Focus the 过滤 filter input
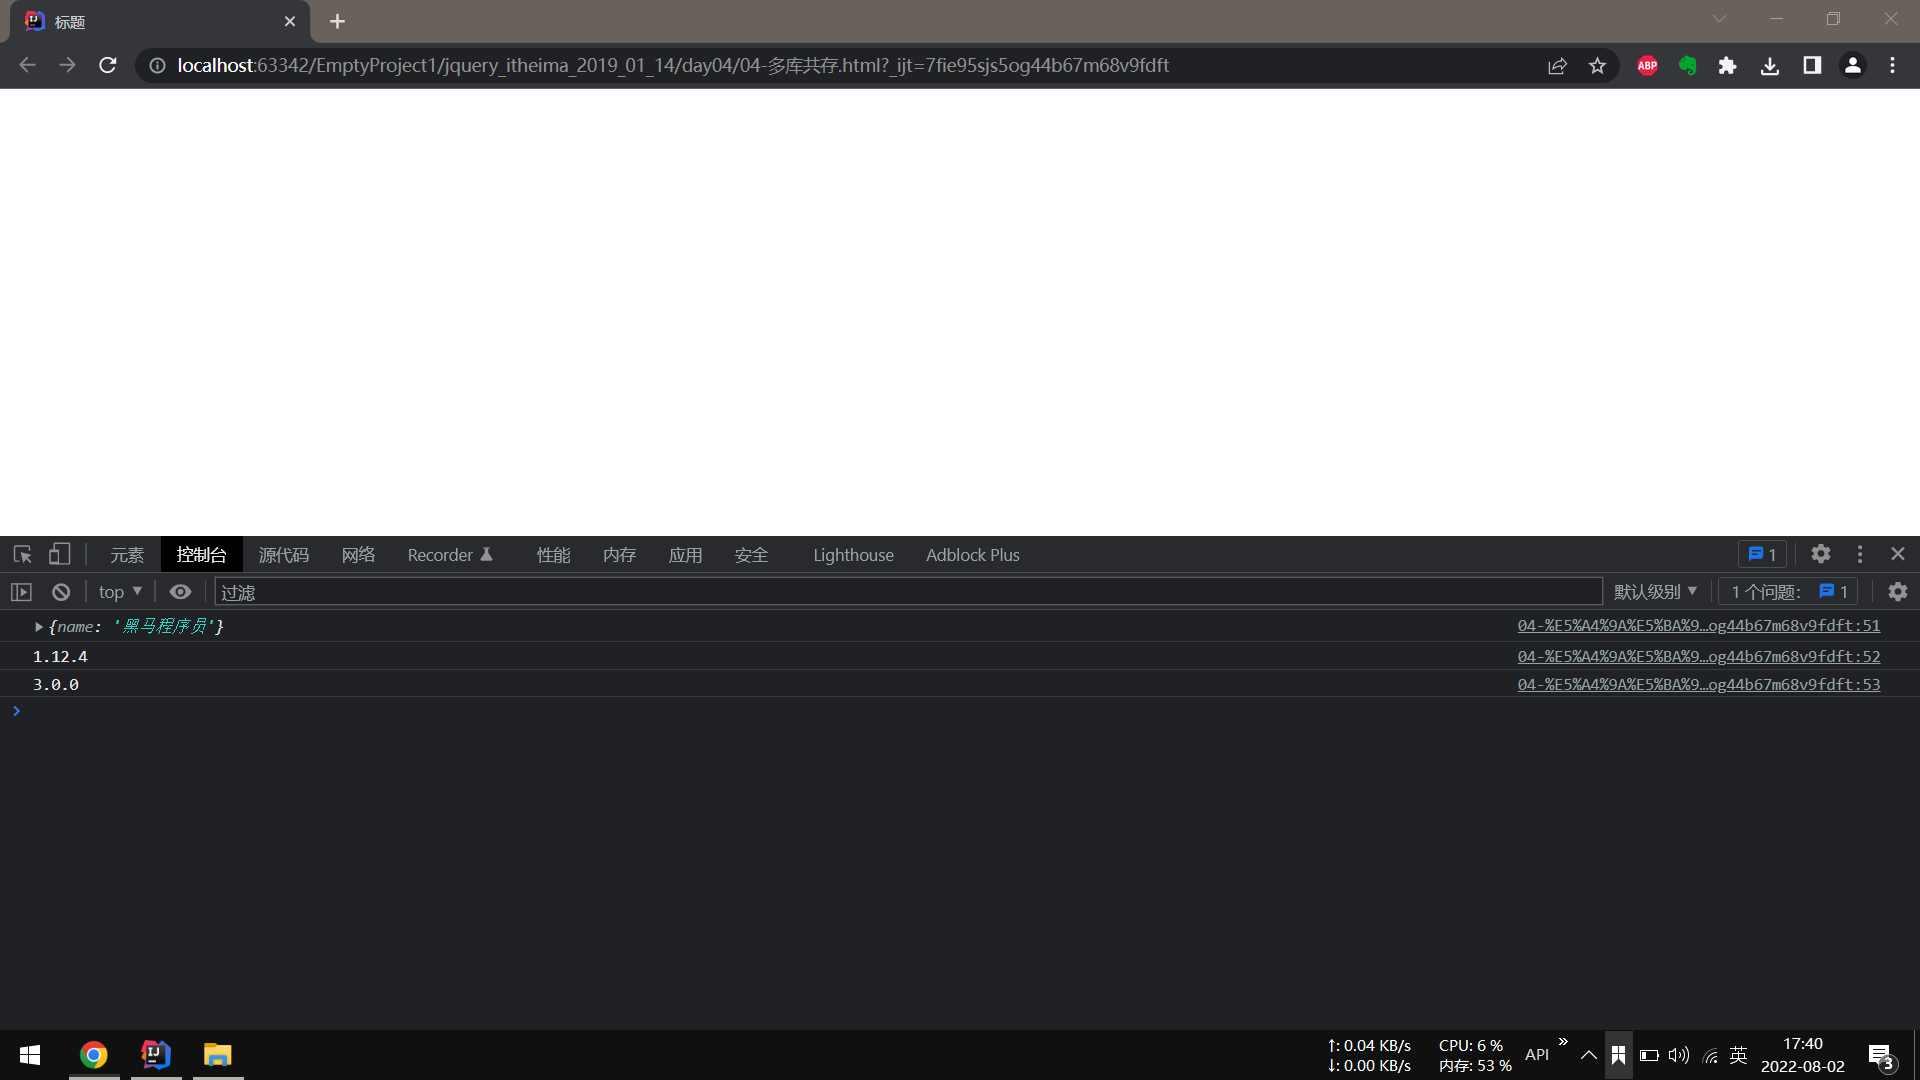Image resolution: width=1920 pixels, height=1080 pixels. pyautogui.click(x=908, y=592)
